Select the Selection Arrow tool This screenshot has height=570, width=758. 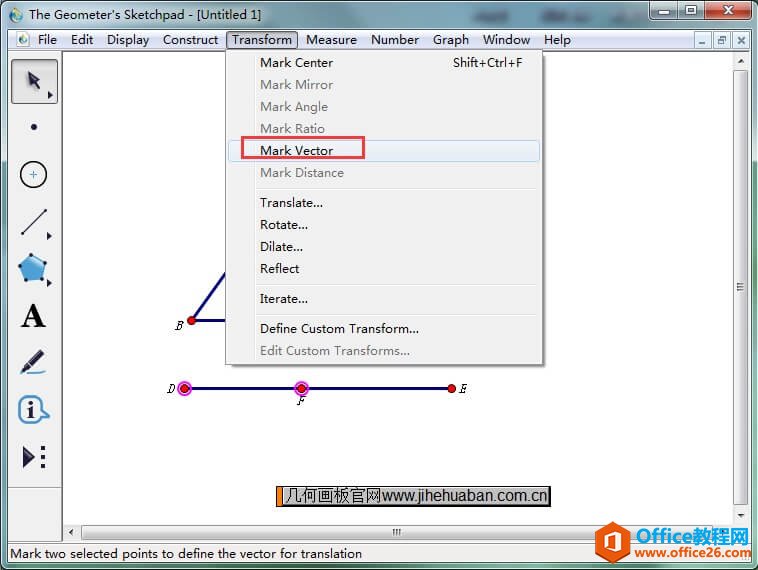pos(34,81)
